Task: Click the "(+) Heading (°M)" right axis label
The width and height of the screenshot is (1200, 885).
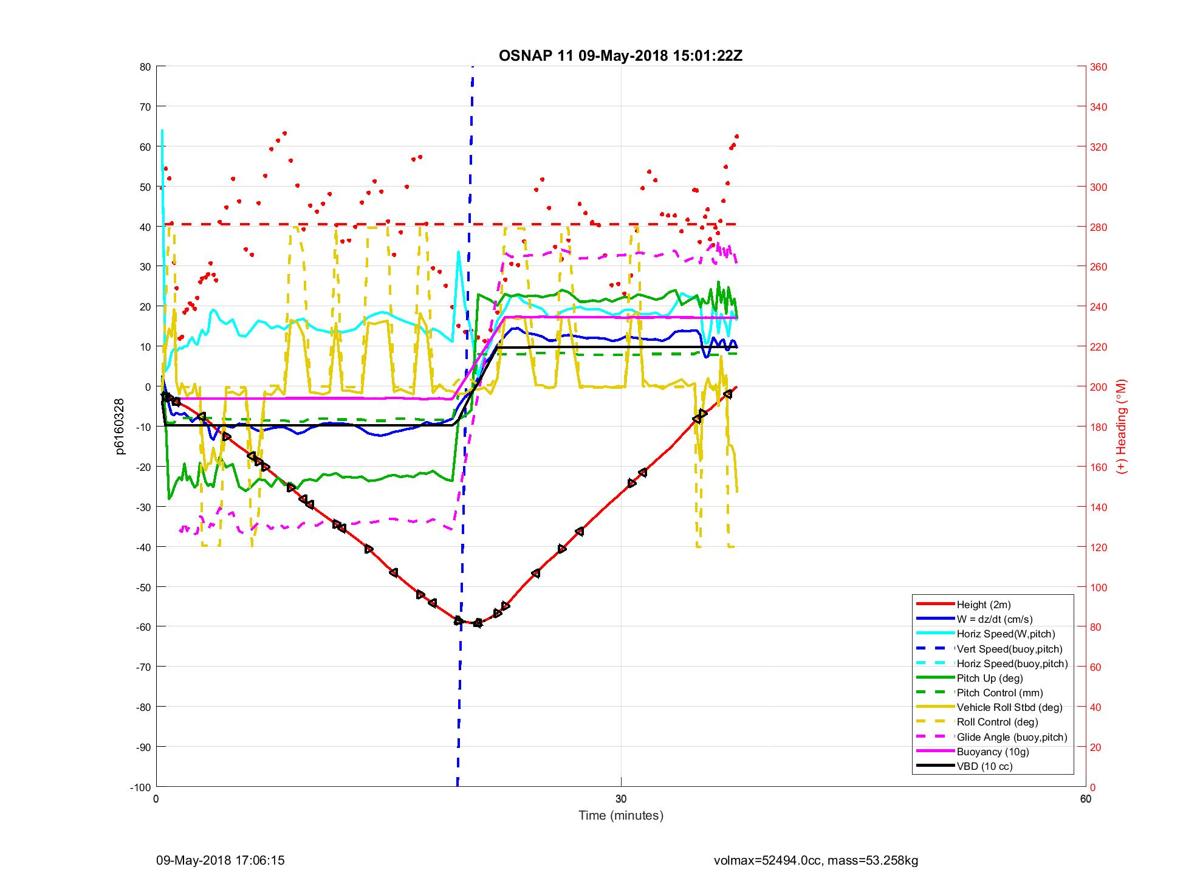Action: tap(1121, 426)
